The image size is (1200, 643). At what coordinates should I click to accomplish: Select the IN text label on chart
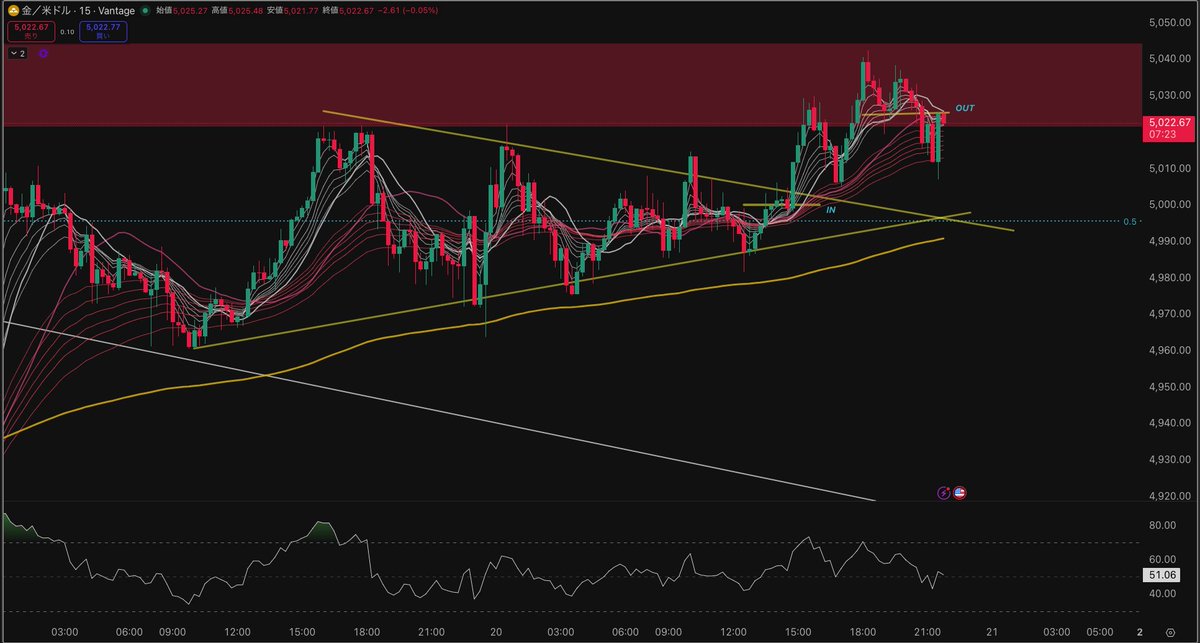(830, 210)
